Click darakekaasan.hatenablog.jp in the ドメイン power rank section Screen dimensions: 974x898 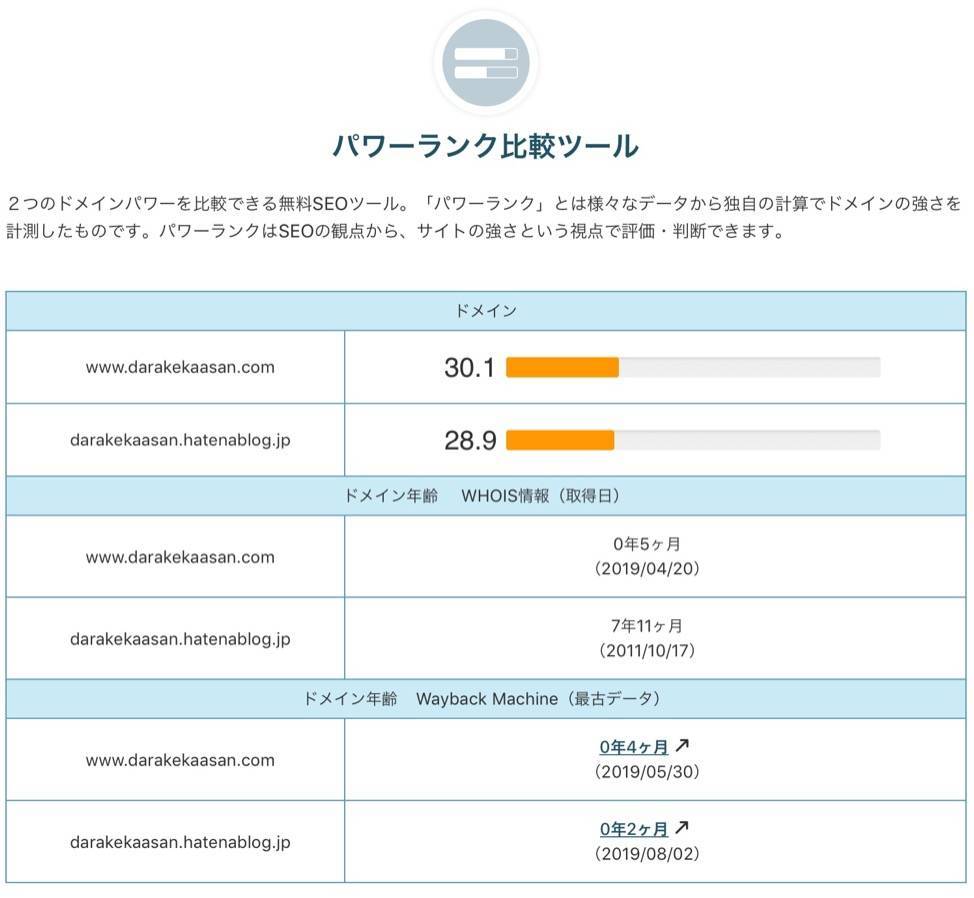tap(180, 440)
